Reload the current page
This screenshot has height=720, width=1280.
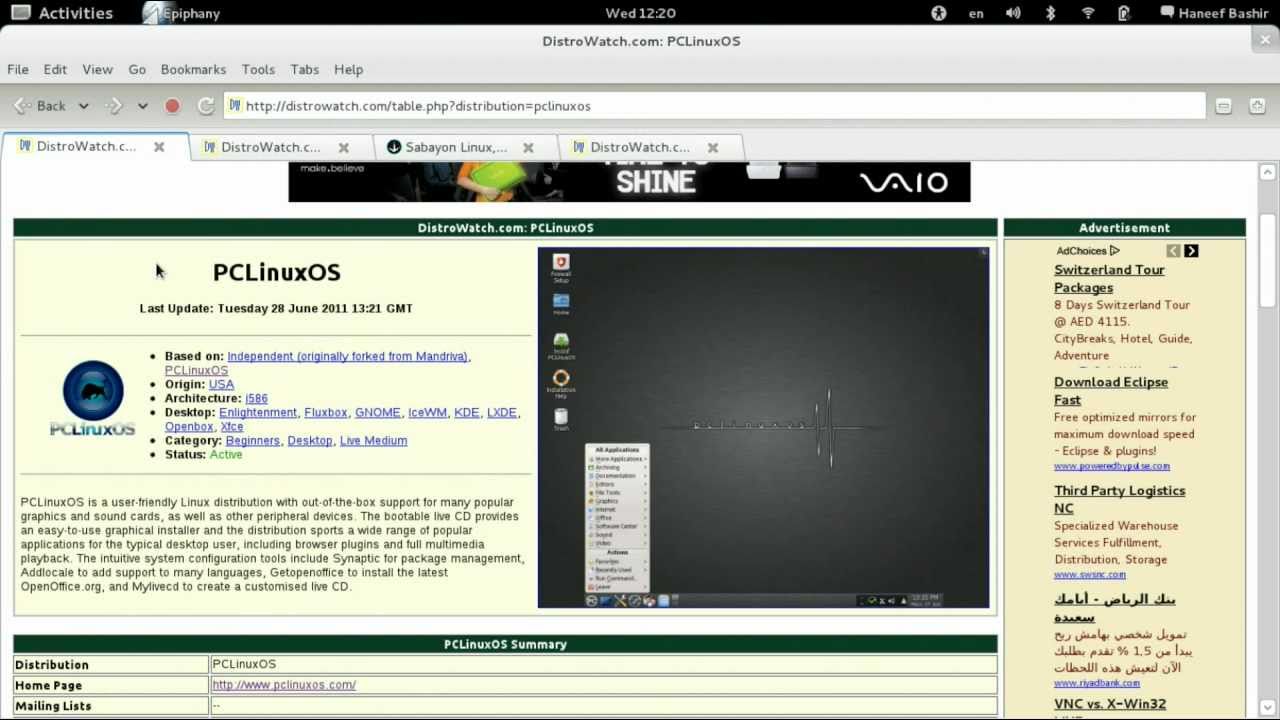[x=206, y=106]
